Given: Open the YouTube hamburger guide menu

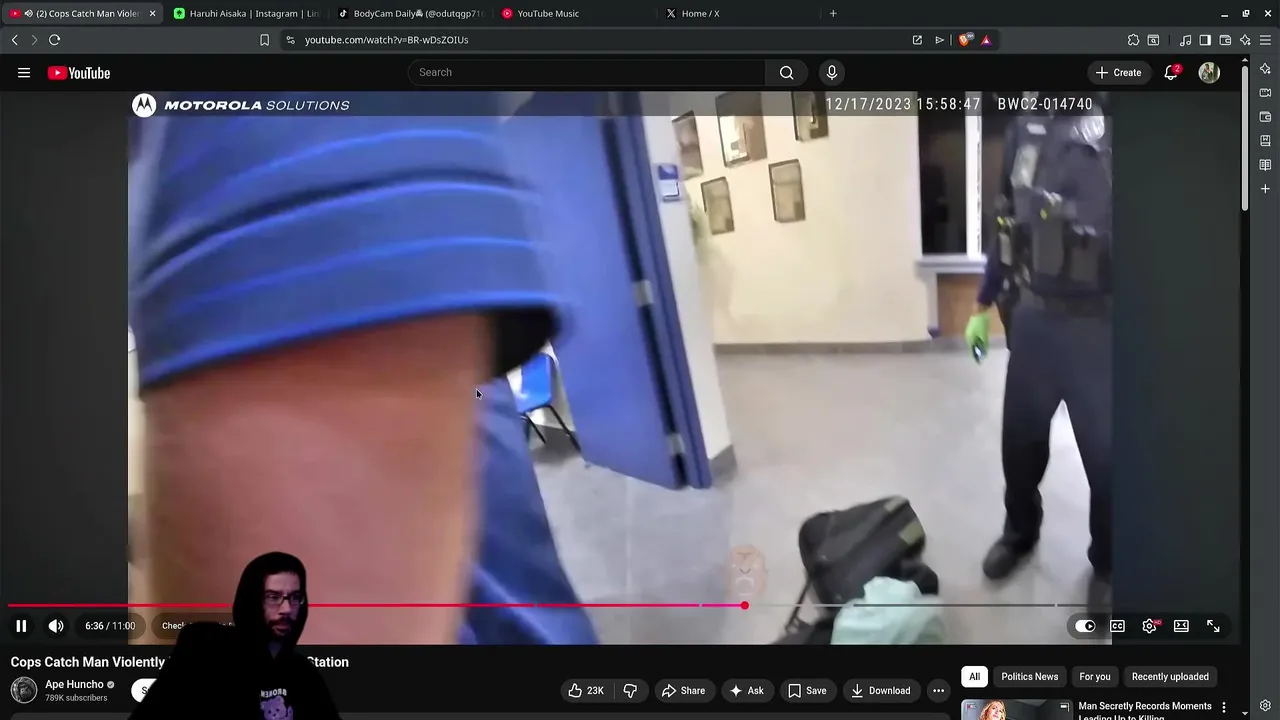Looking at the screenshot, I should click(24, 72).
